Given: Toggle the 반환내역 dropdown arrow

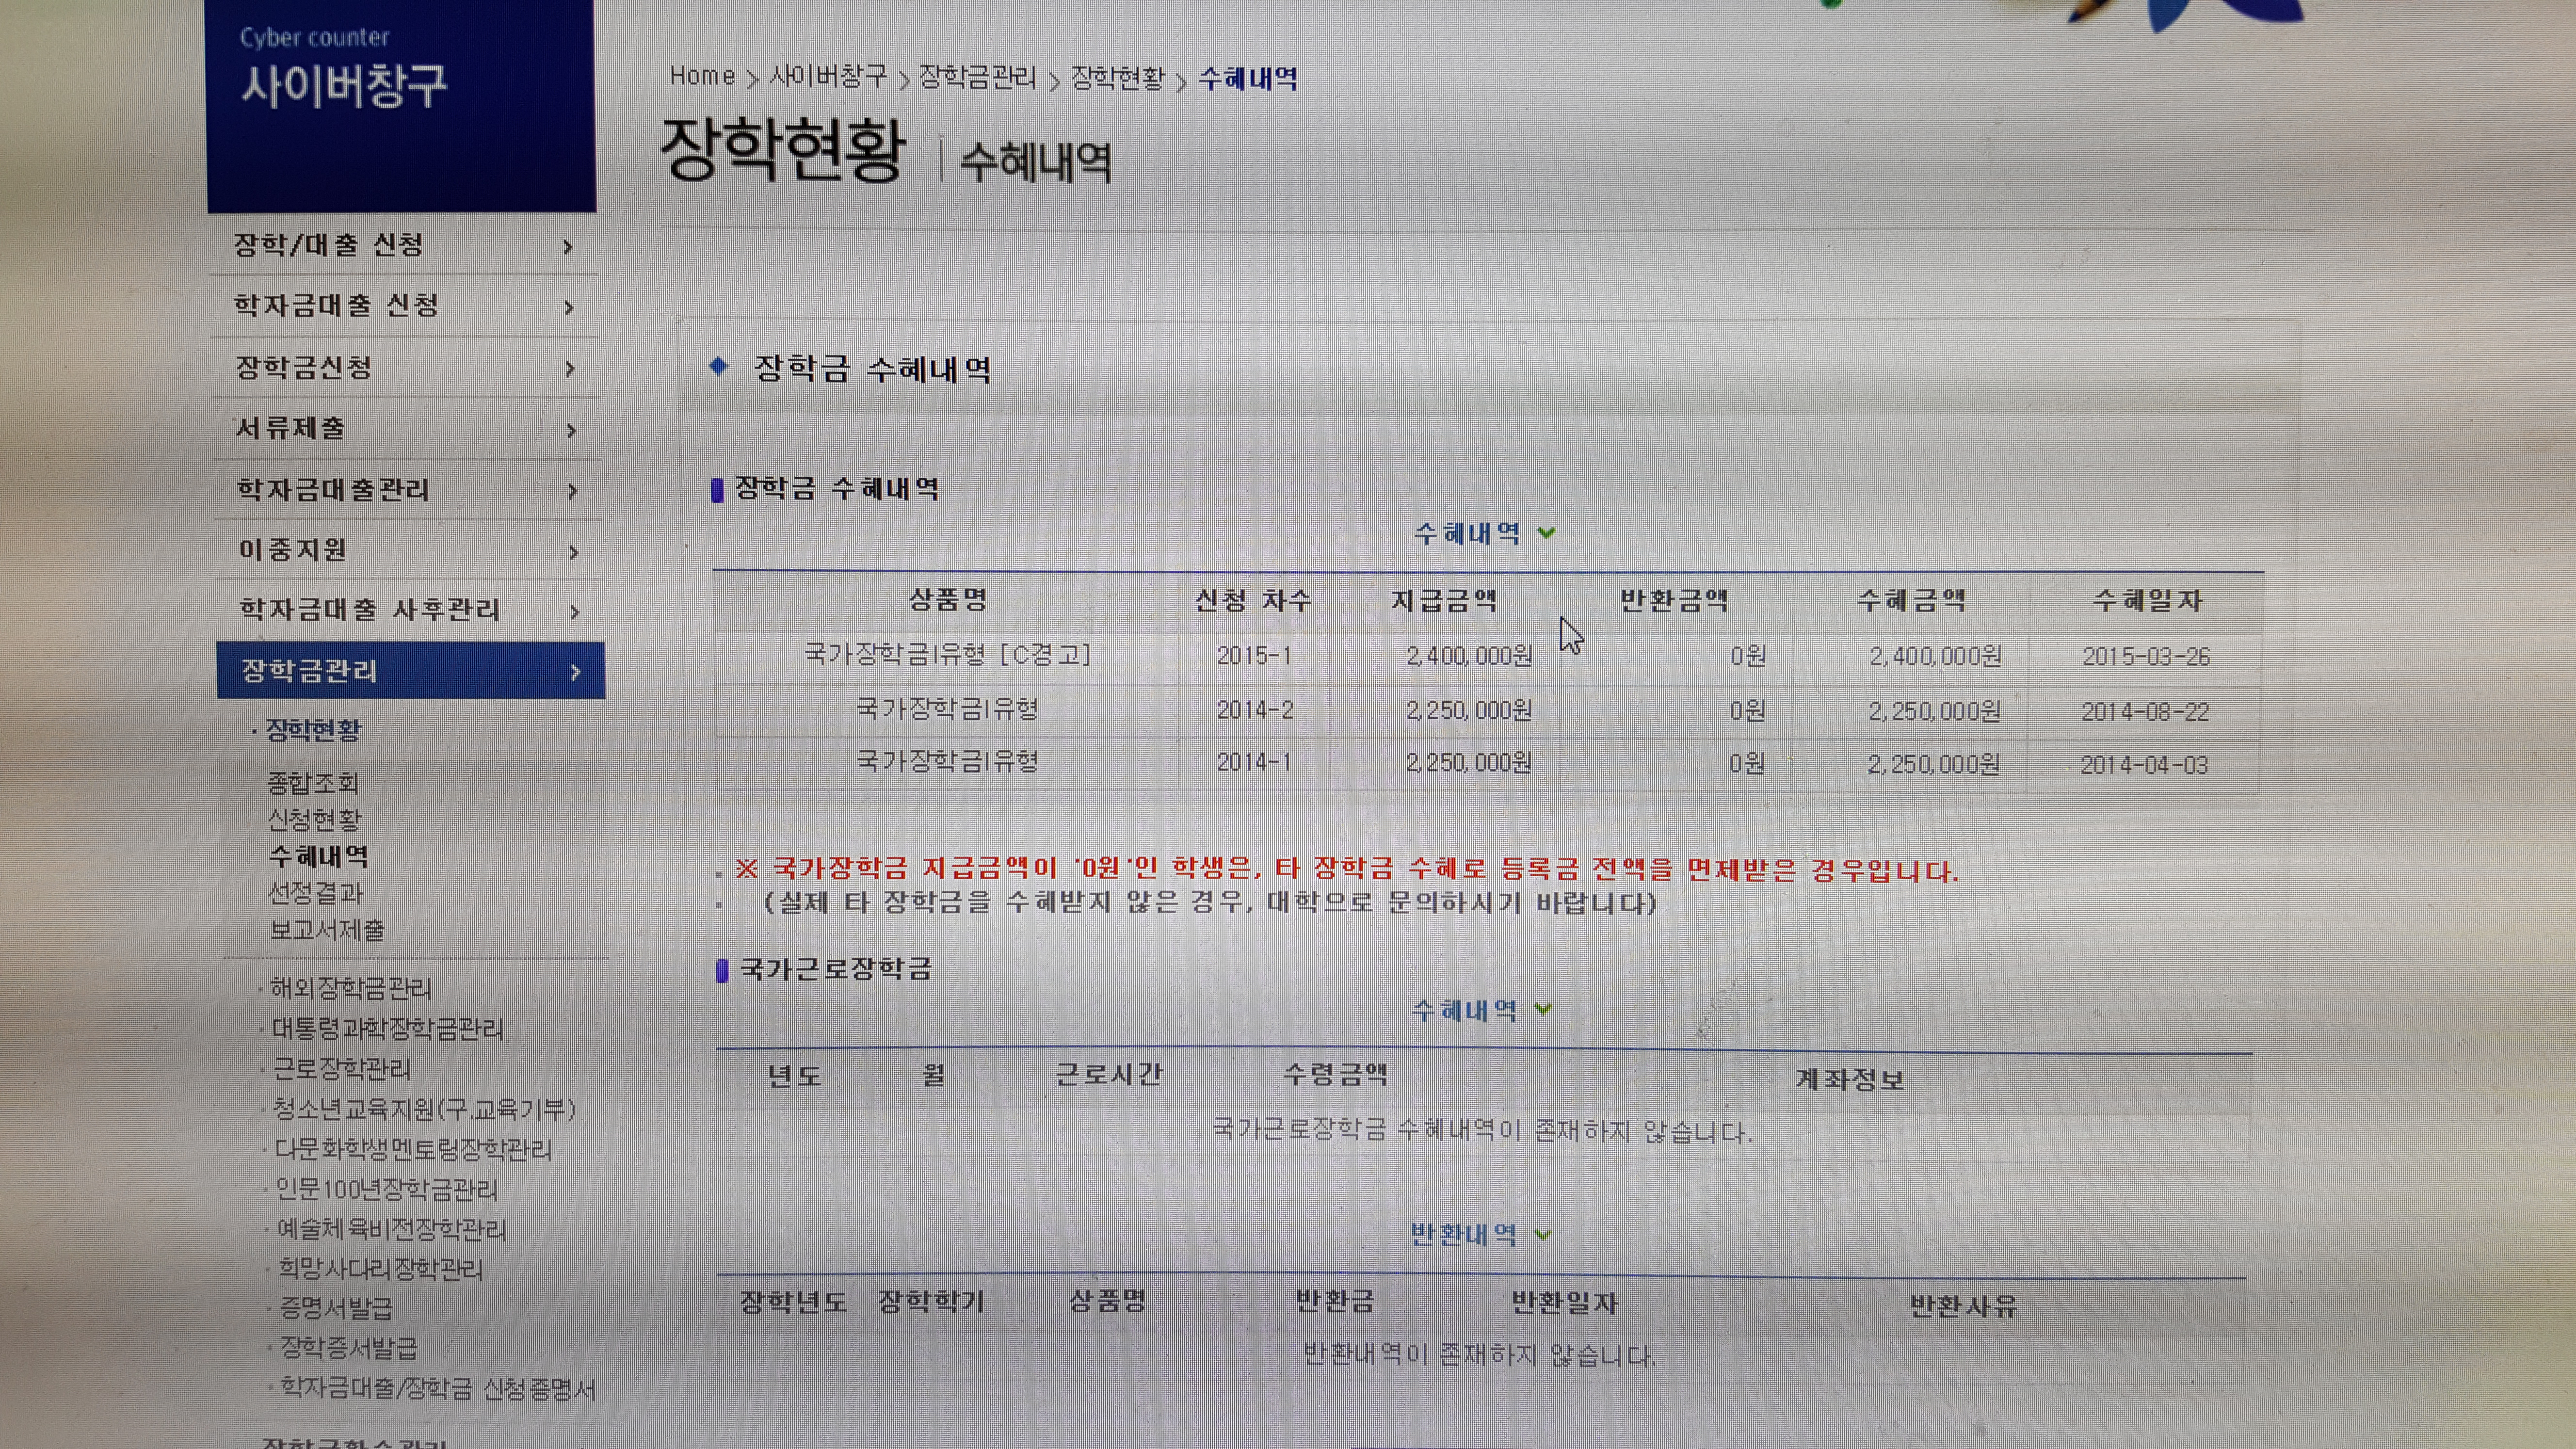Looking at the screenshot, I should (1542, 1234).
